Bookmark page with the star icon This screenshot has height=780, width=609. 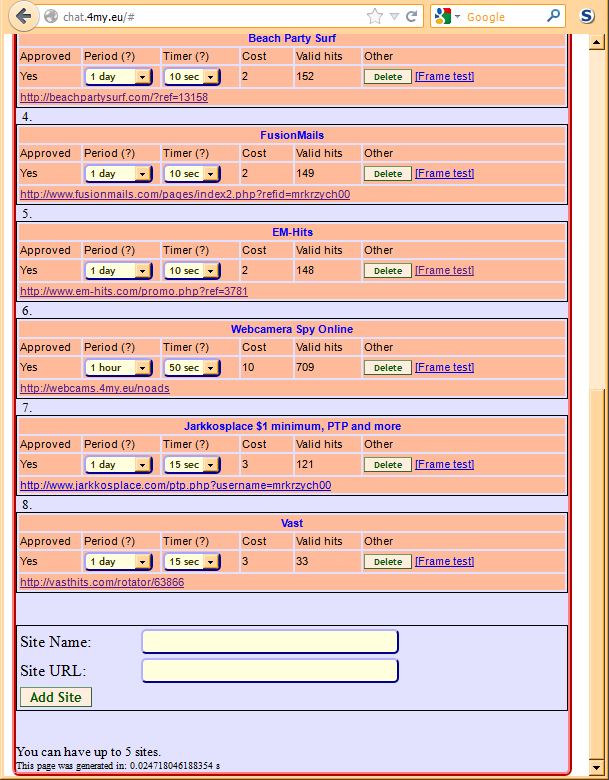(x=375, y=17)
